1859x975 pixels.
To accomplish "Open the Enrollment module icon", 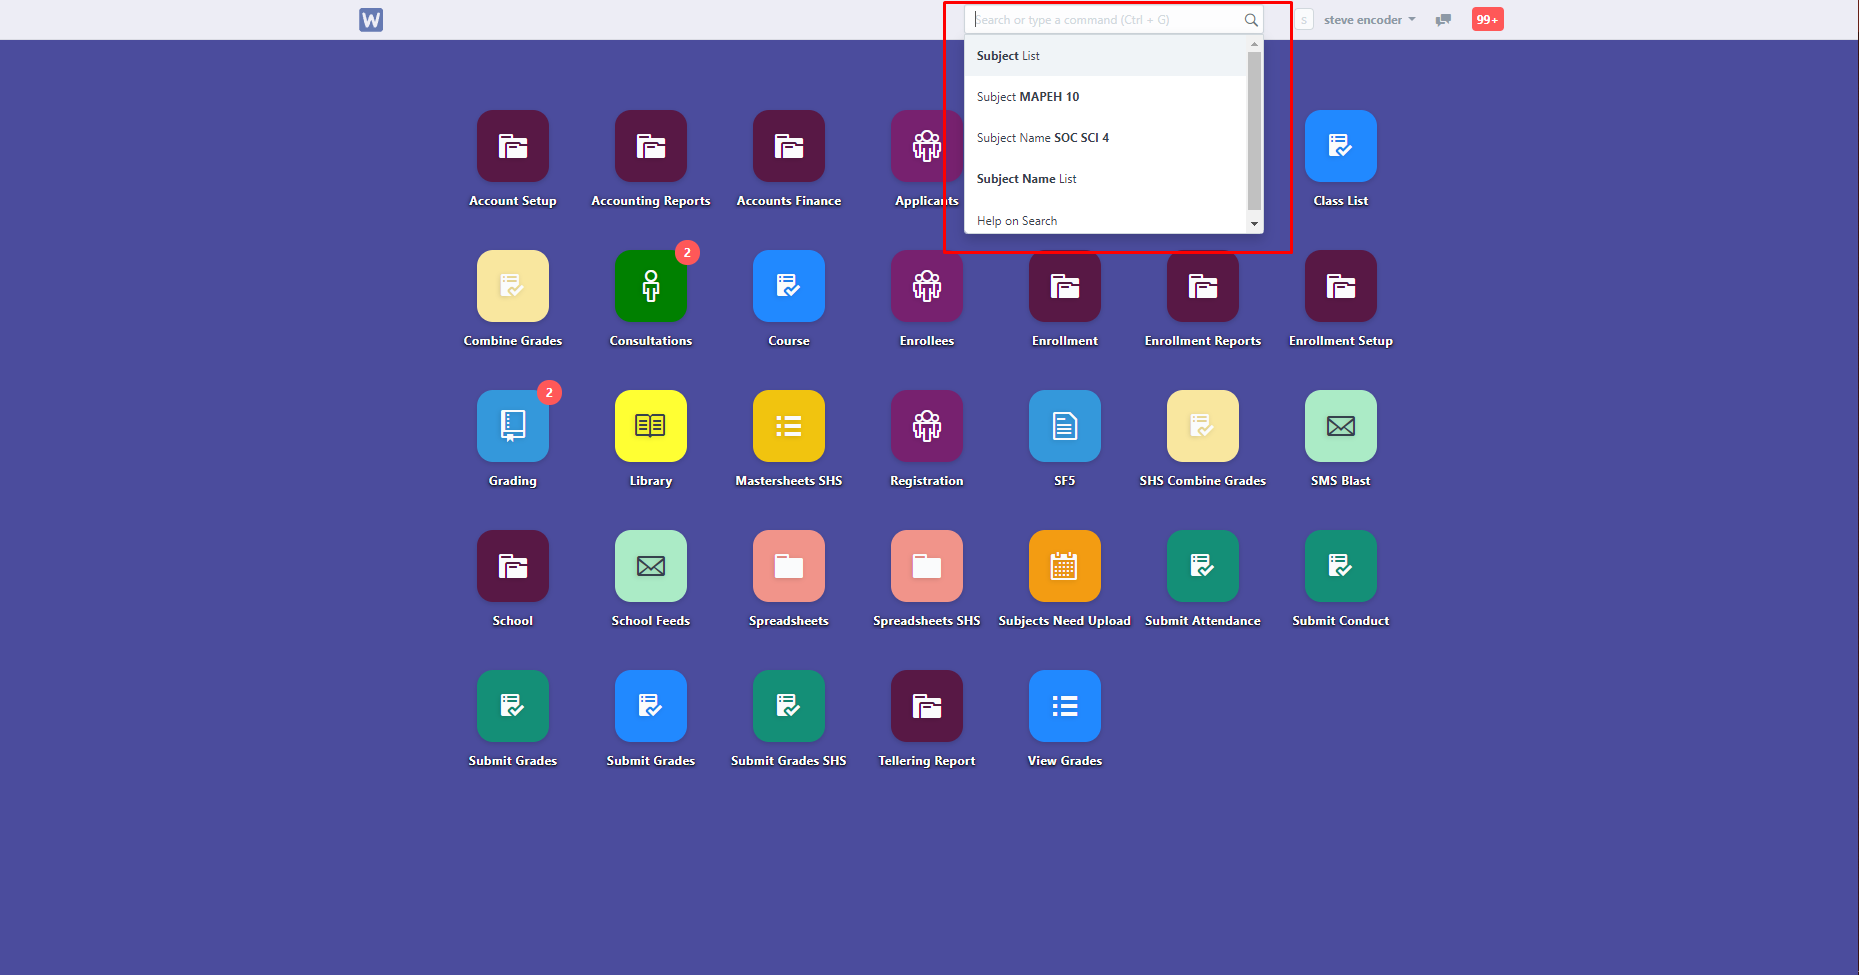I will [x=1065, y=286].
